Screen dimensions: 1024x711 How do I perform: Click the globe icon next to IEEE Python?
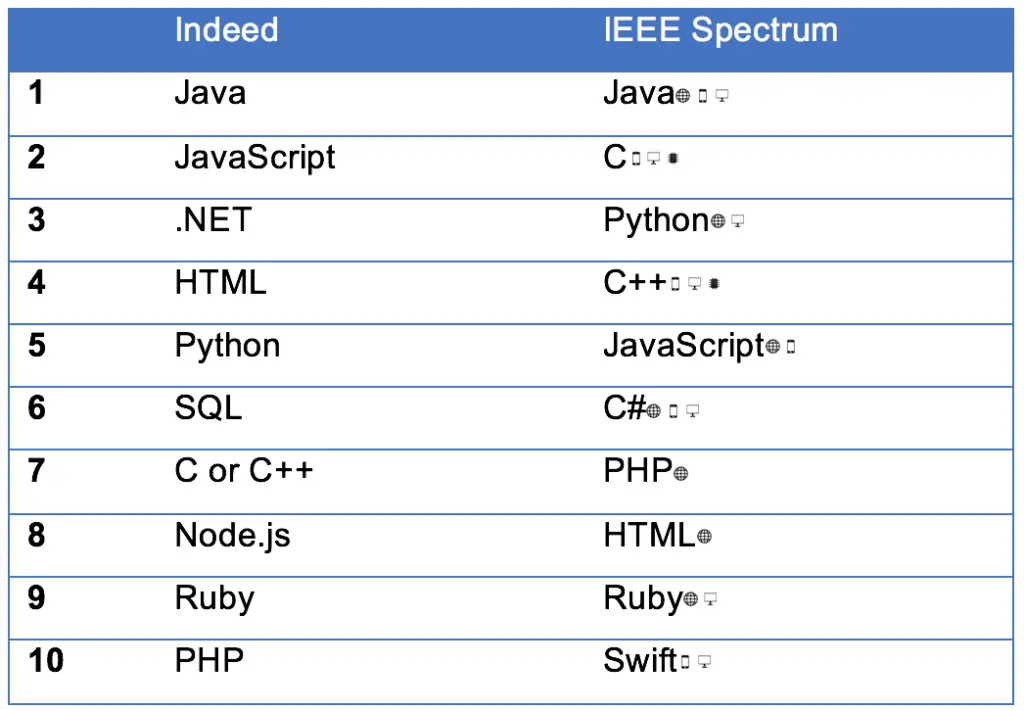(x=718, y=222)
